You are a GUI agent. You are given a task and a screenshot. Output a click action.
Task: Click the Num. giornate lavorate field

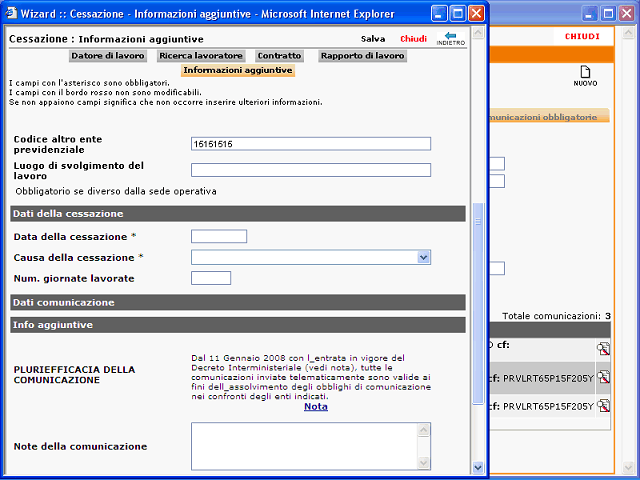(211, 278)
